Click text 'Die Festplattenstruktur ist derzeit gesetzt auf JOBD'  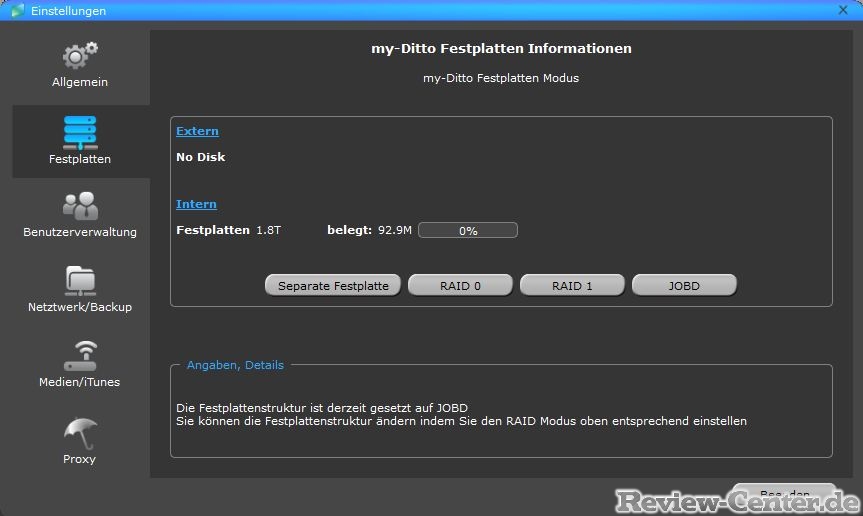tap(322, 408)
